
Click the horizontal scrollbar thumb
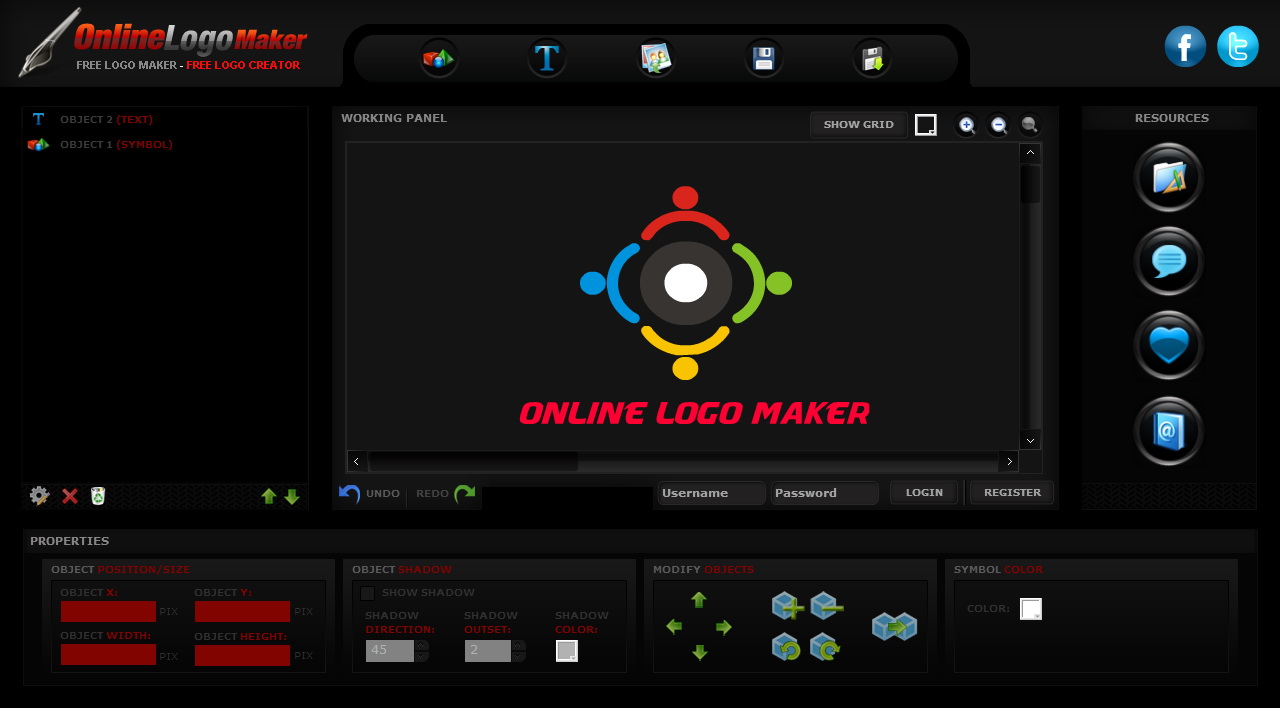pos(473,461)
